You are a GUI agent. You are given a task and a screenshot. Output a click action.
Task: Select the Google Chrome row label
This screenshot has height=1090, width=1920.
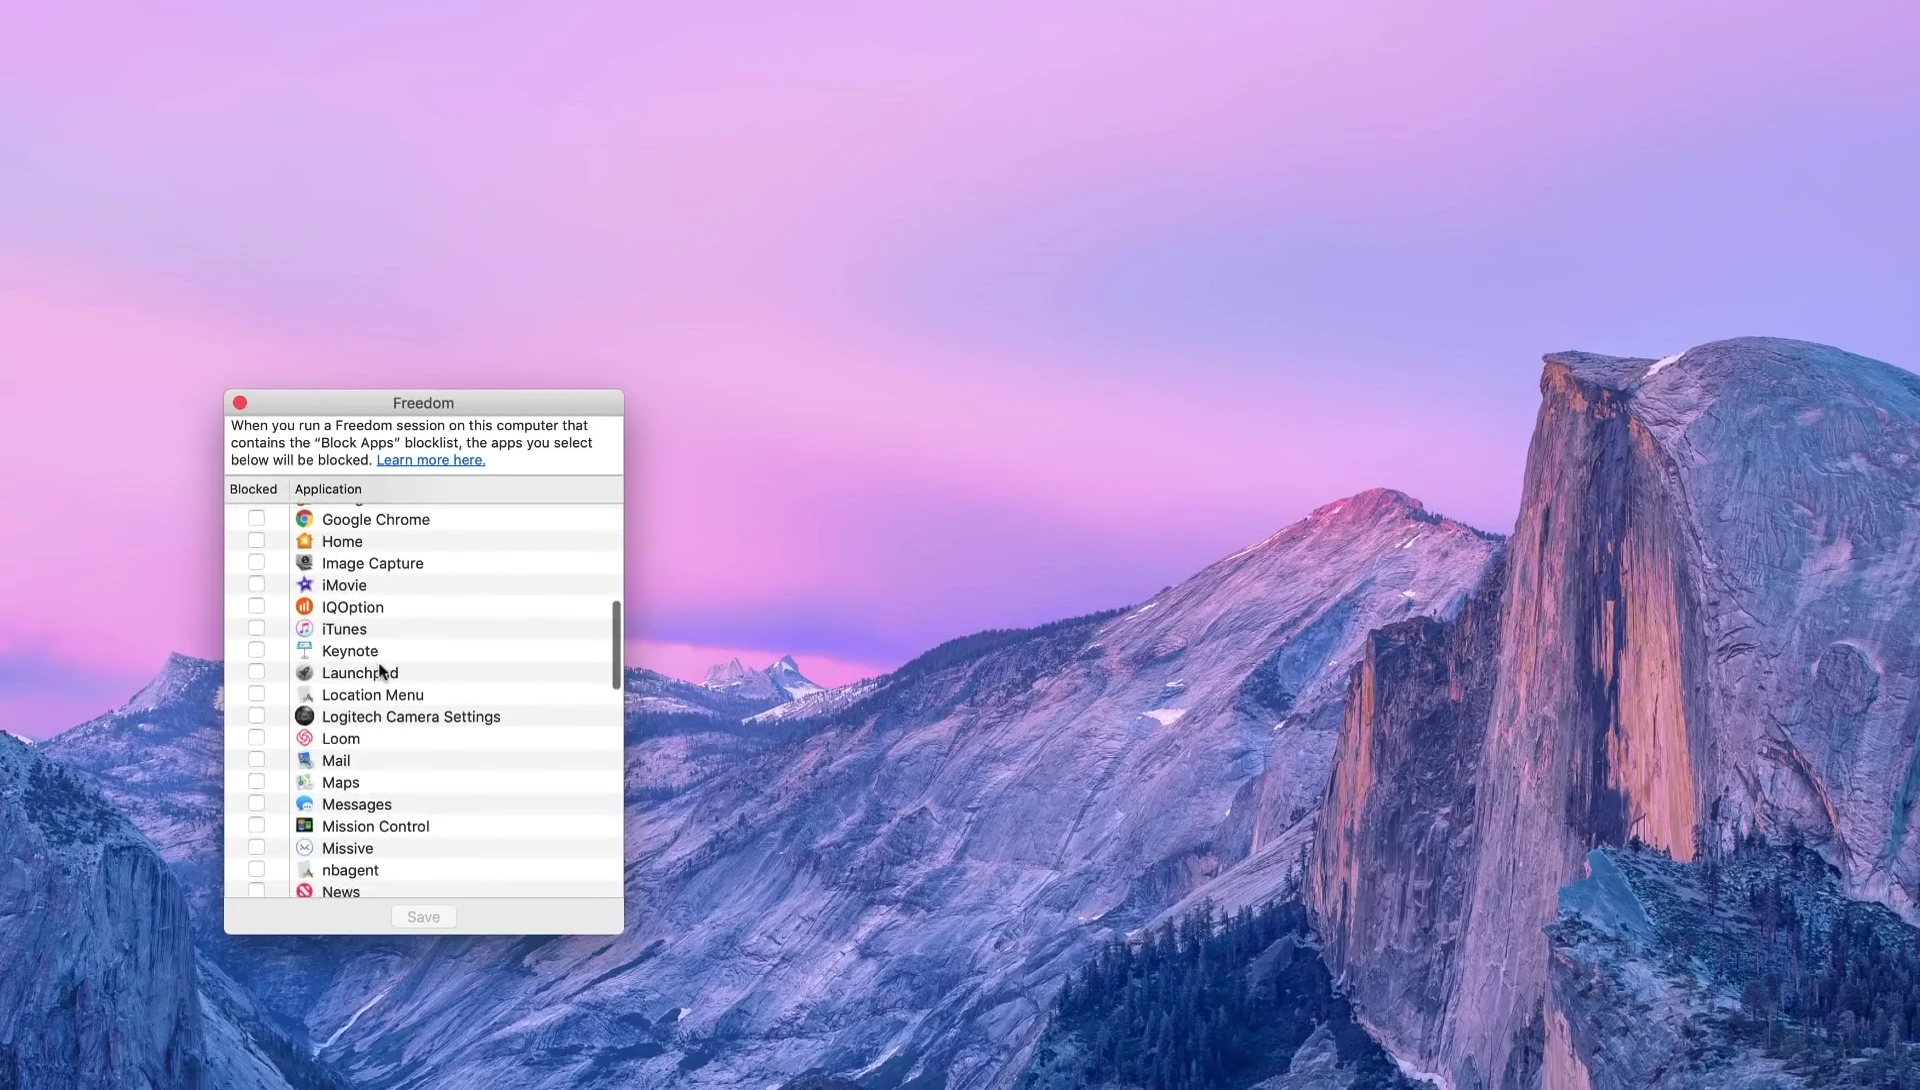(376, 520)
